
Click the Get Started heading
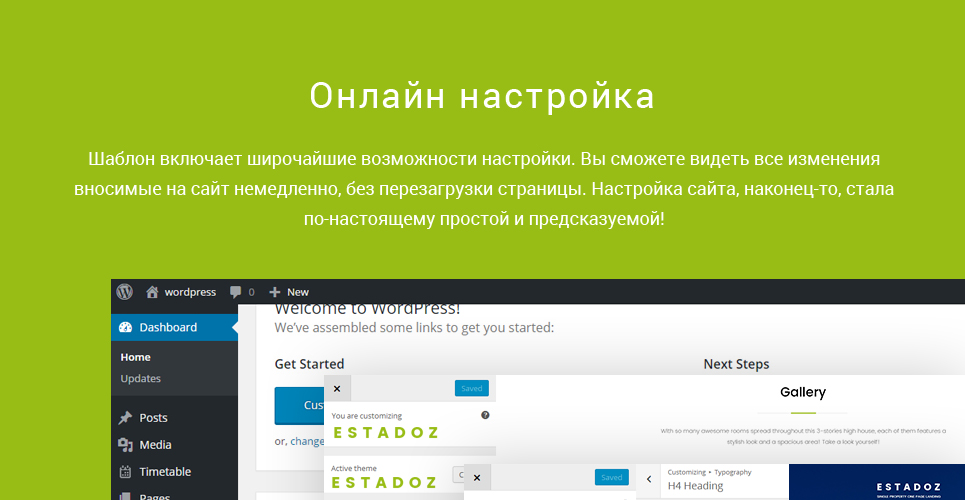pyautogui.click(x=309, y=364)
